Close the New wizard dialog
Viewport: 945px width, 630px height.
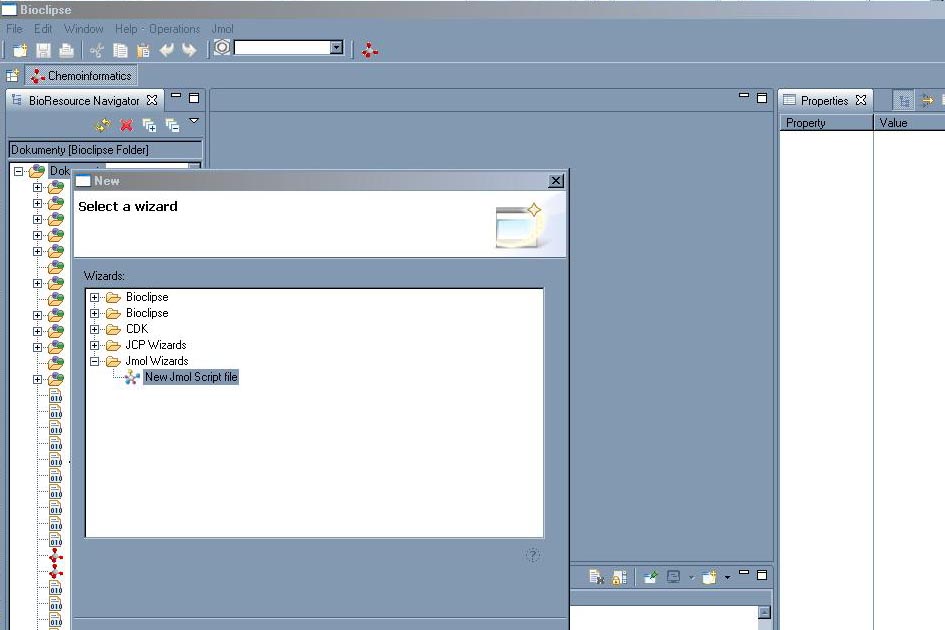click(x=556, y=181)
